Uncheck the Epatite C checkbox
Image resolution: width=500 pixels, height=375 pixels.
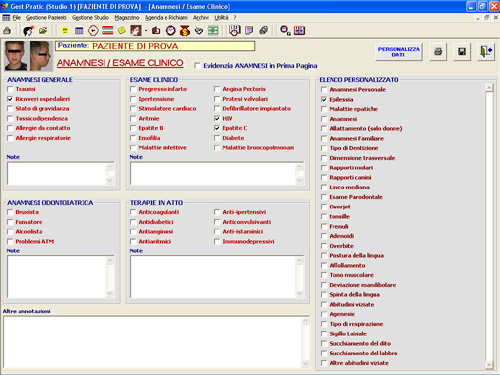pyautogui.click(x=217, y=128)
